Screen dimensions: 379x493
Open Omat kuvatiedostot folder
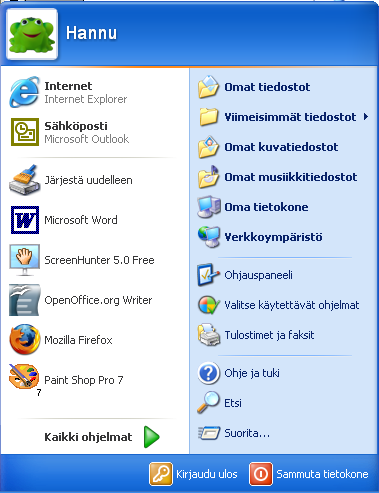[268, 147]
